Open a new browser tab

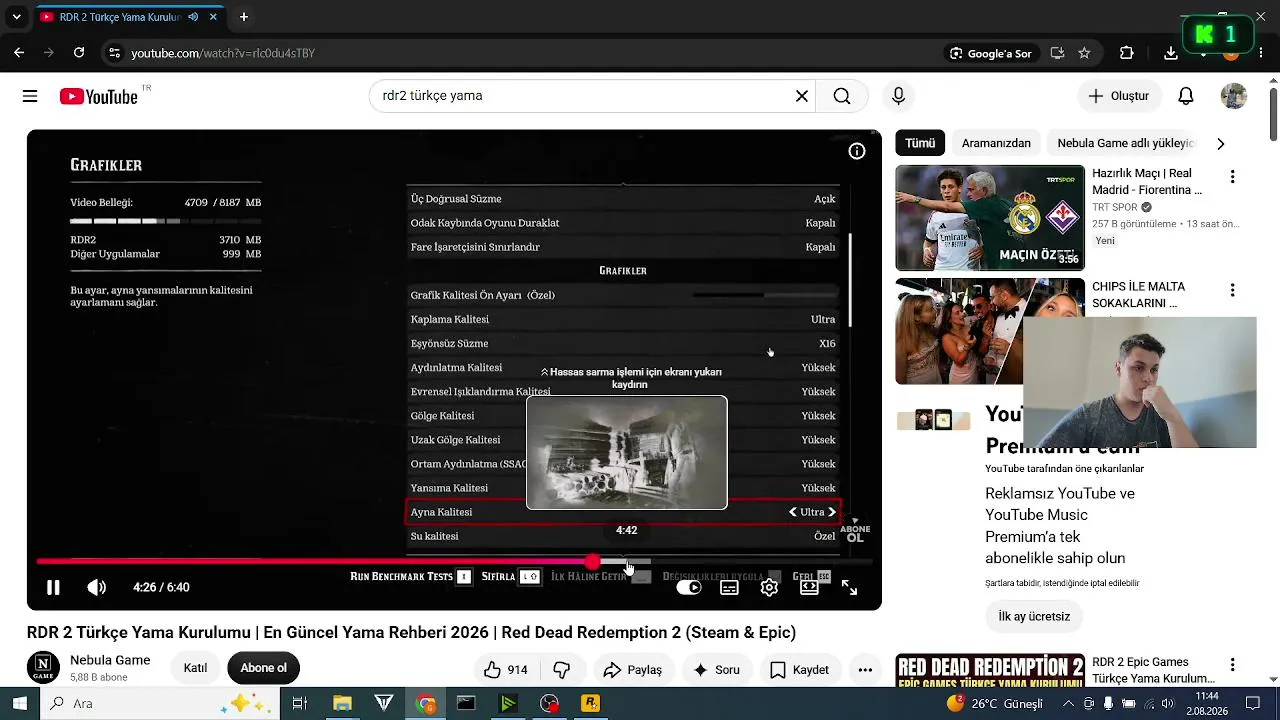[x=244, y=17]
